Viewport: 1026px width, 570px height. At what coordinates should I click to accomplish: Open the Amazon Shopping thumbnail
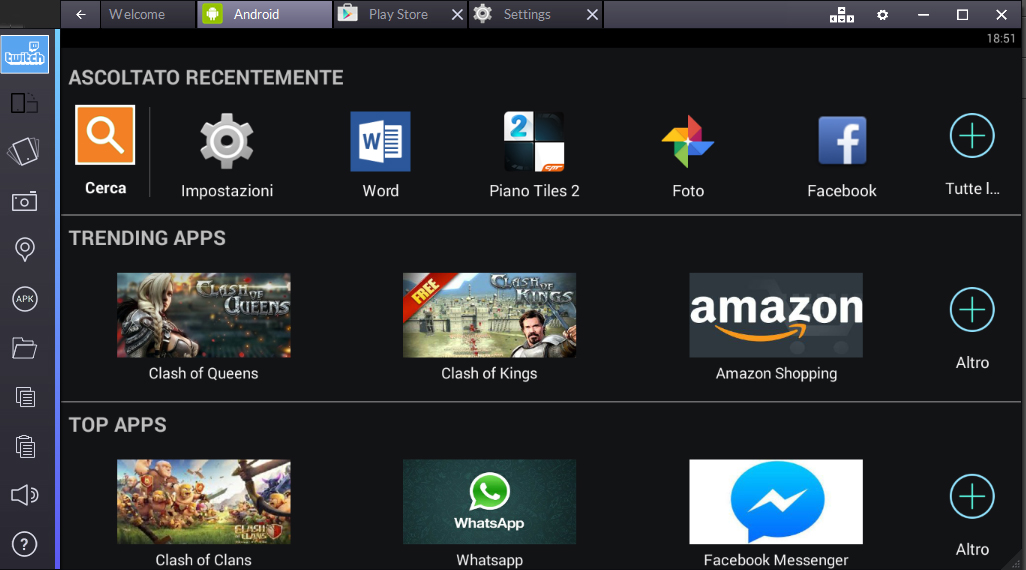coord(776,315)
